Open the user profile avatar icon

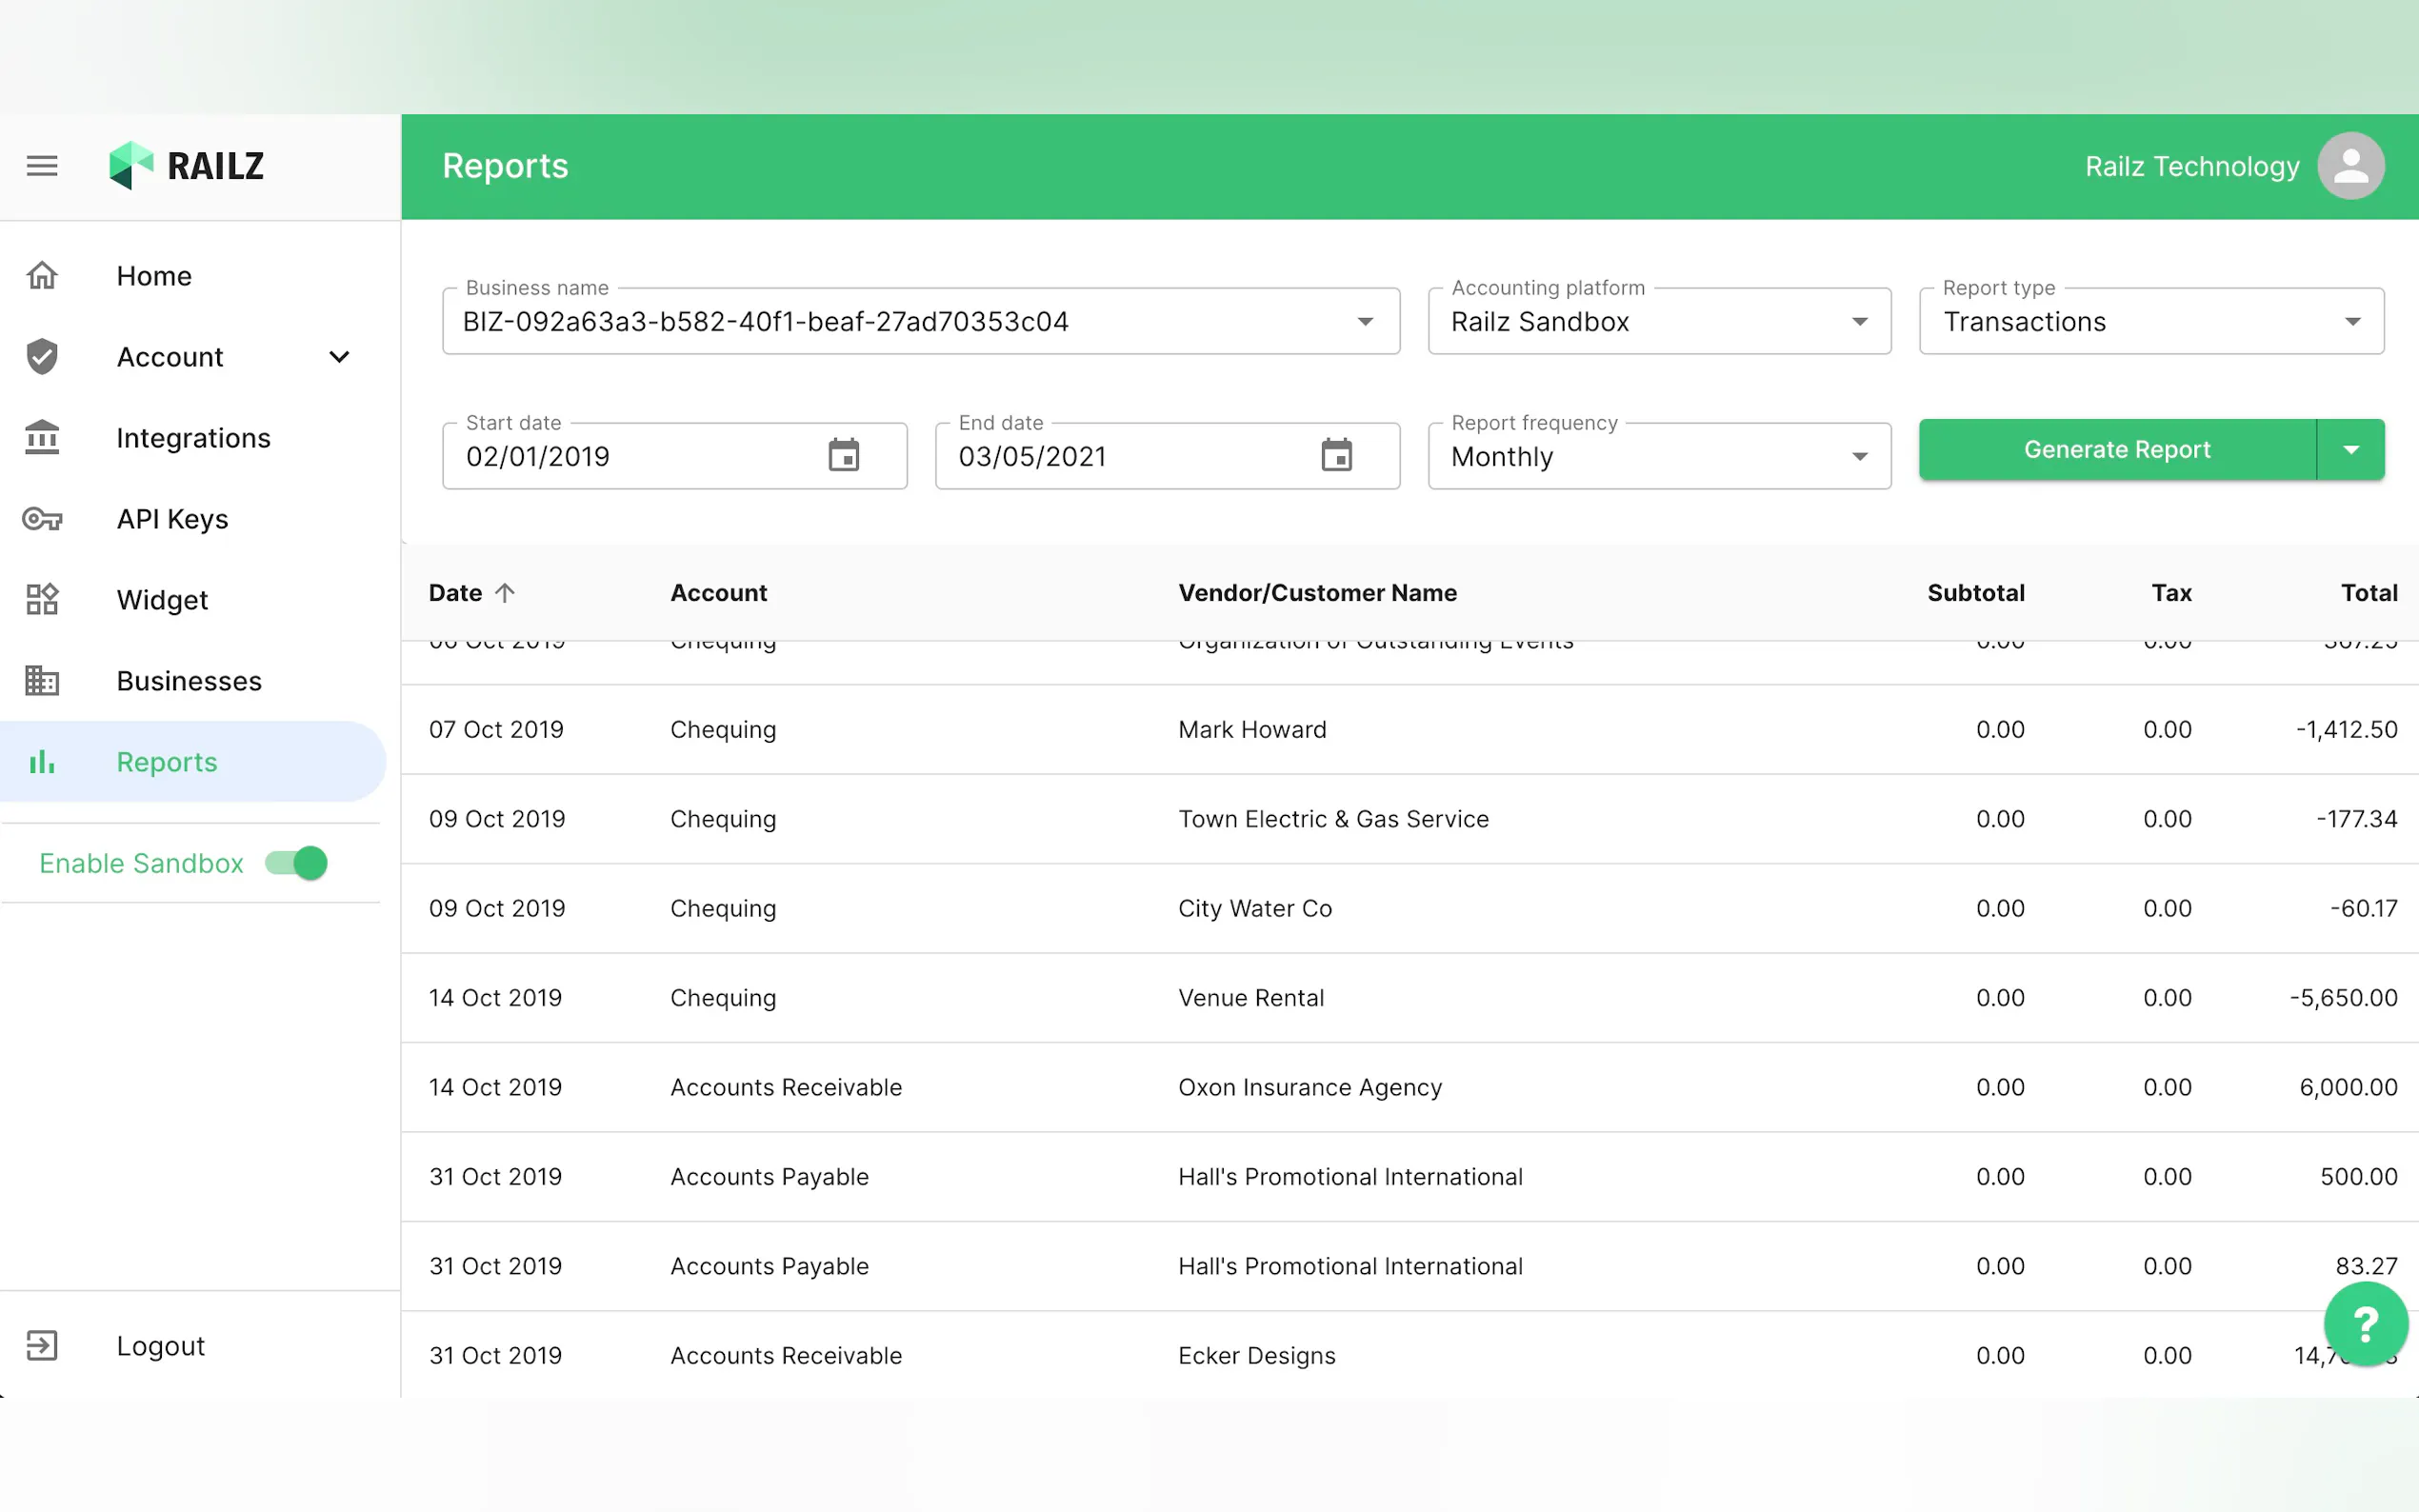coord(2350,166)
